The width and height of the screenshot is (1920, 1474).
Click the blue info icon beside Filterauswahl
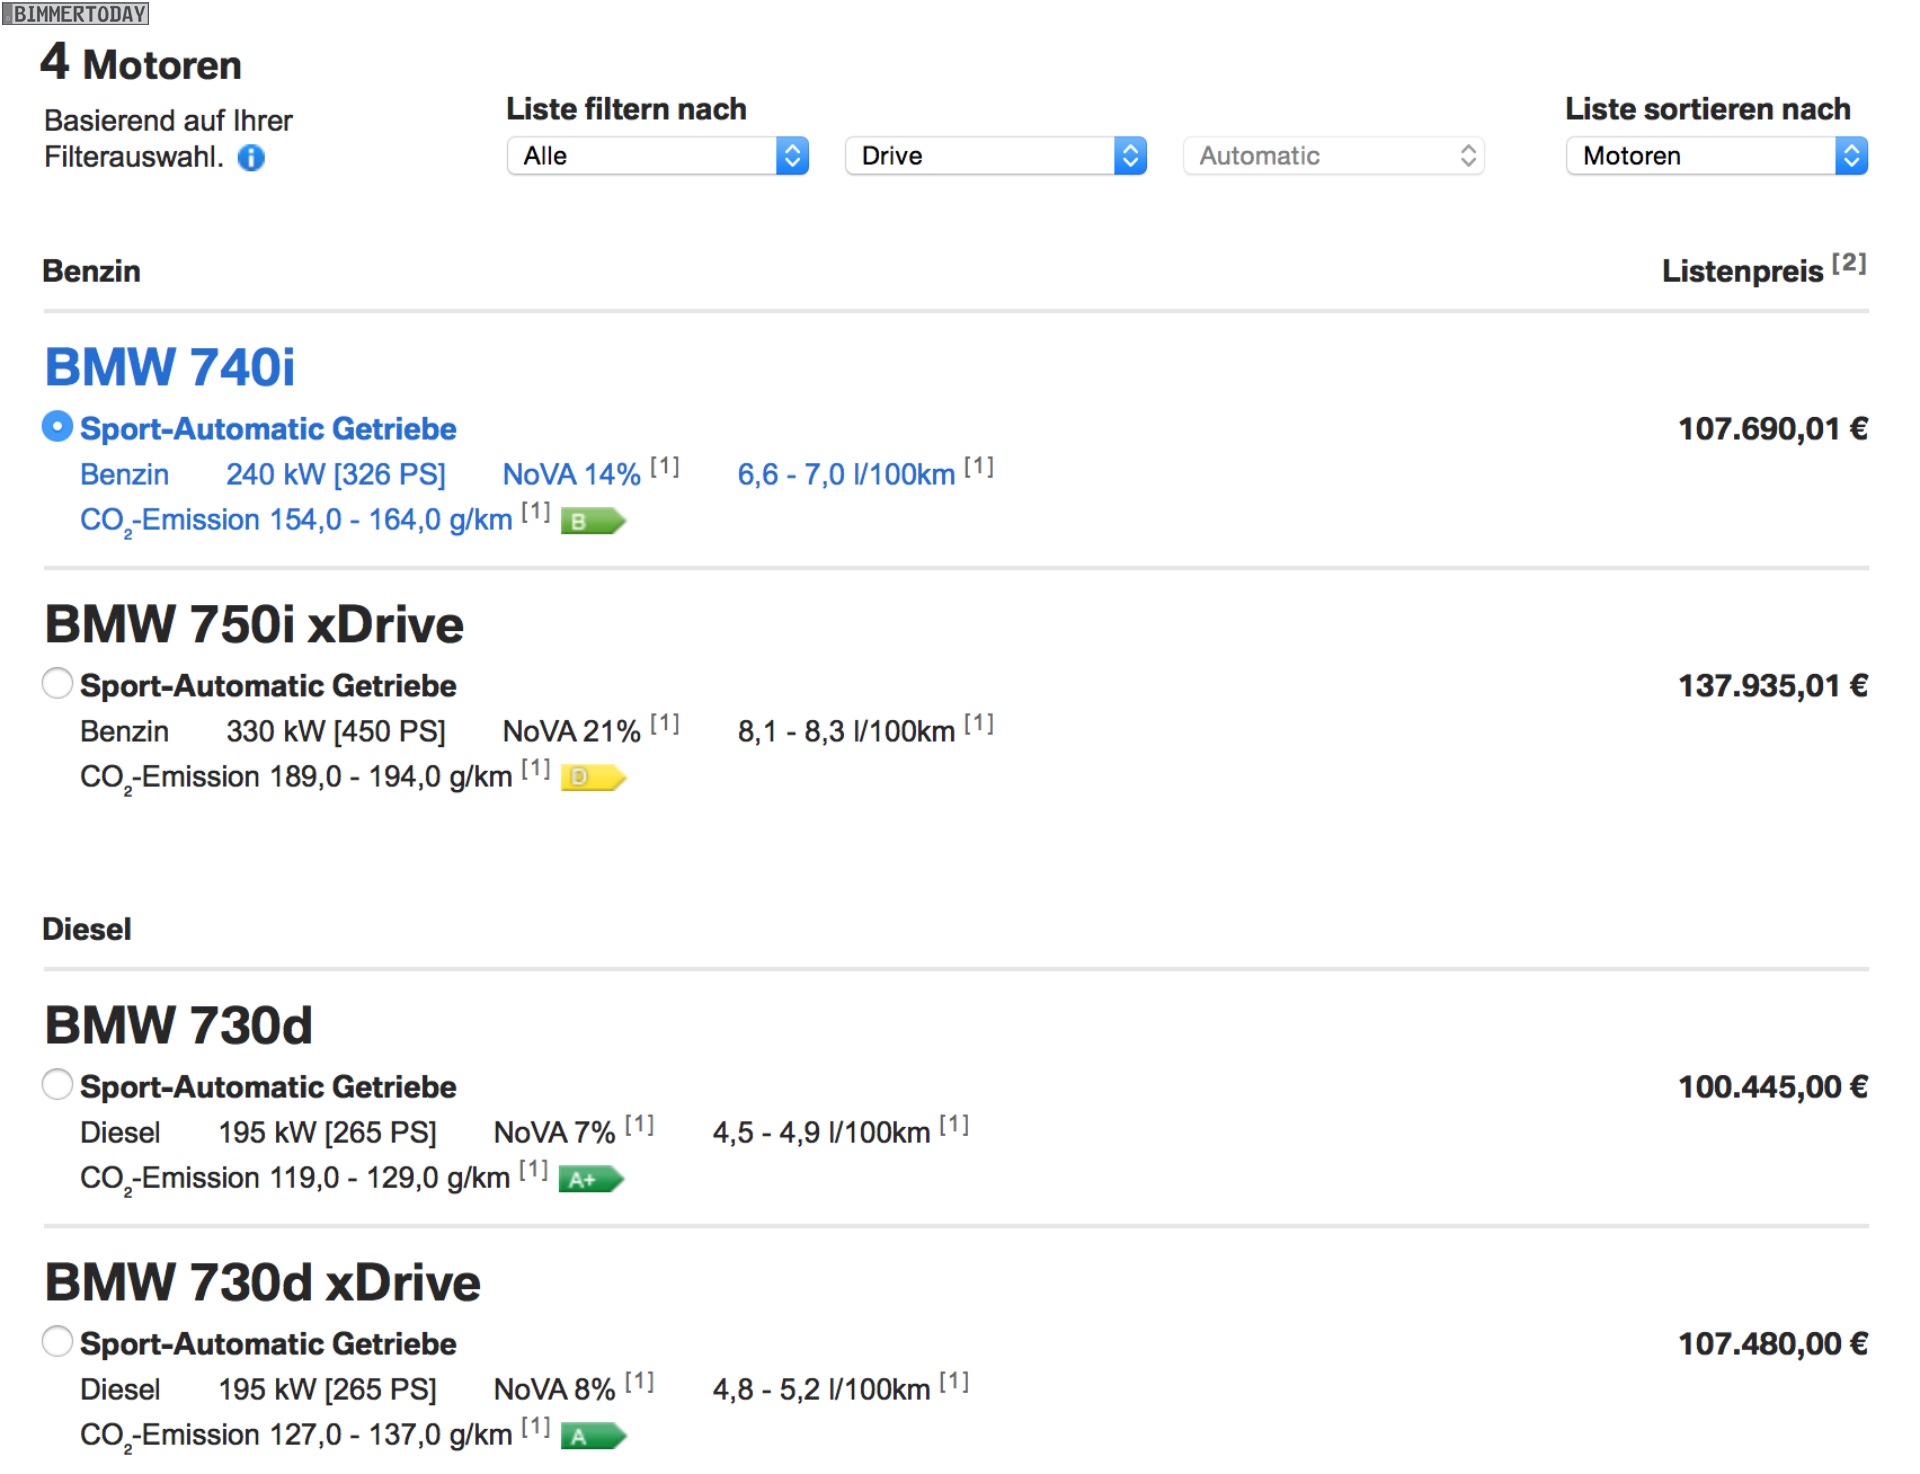tap(251, 158)
